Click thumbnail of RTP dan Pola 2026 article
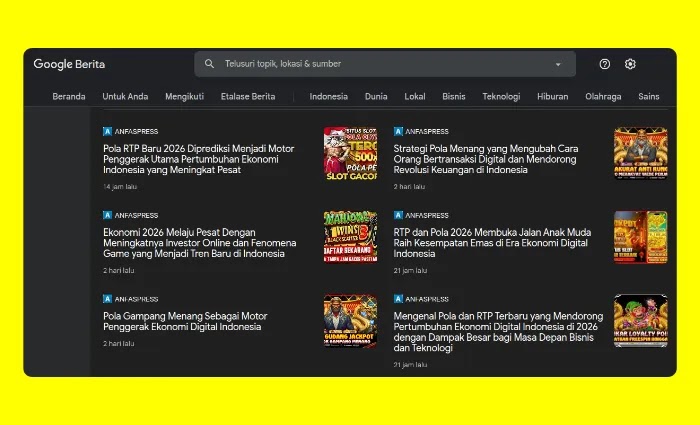 point(641,237)
